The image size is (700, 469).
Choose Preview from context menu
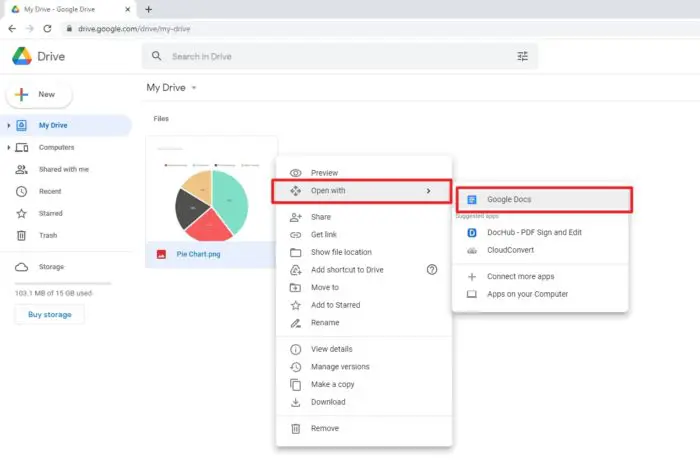tap(364, 173)
